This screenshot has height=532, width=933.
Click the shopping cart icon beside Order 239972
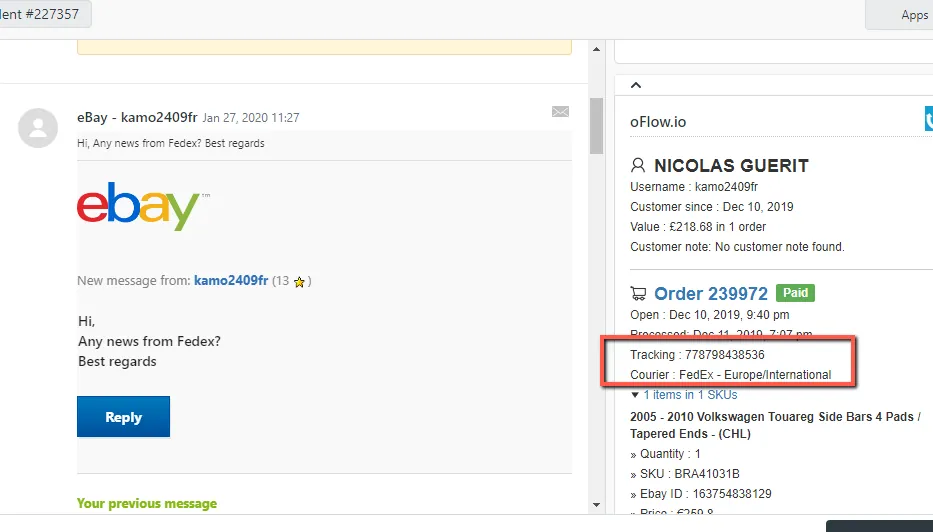point(638,293)
